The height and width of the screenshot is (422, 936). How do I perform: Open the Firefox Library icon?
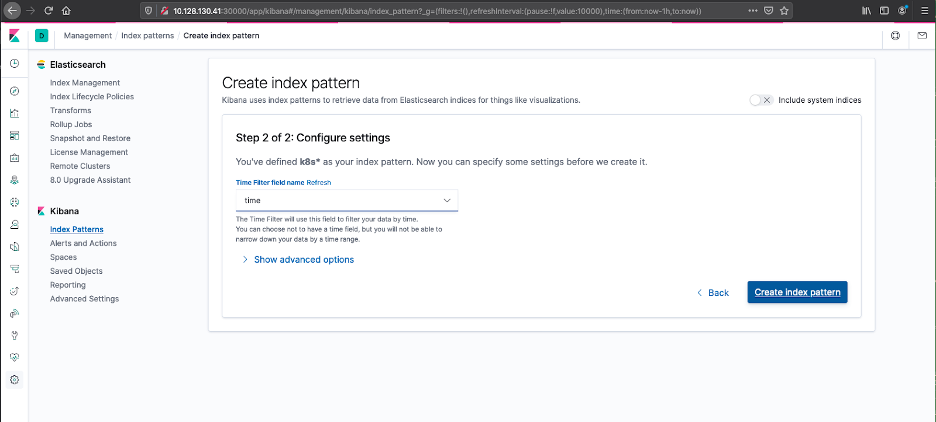click(866, 11)
